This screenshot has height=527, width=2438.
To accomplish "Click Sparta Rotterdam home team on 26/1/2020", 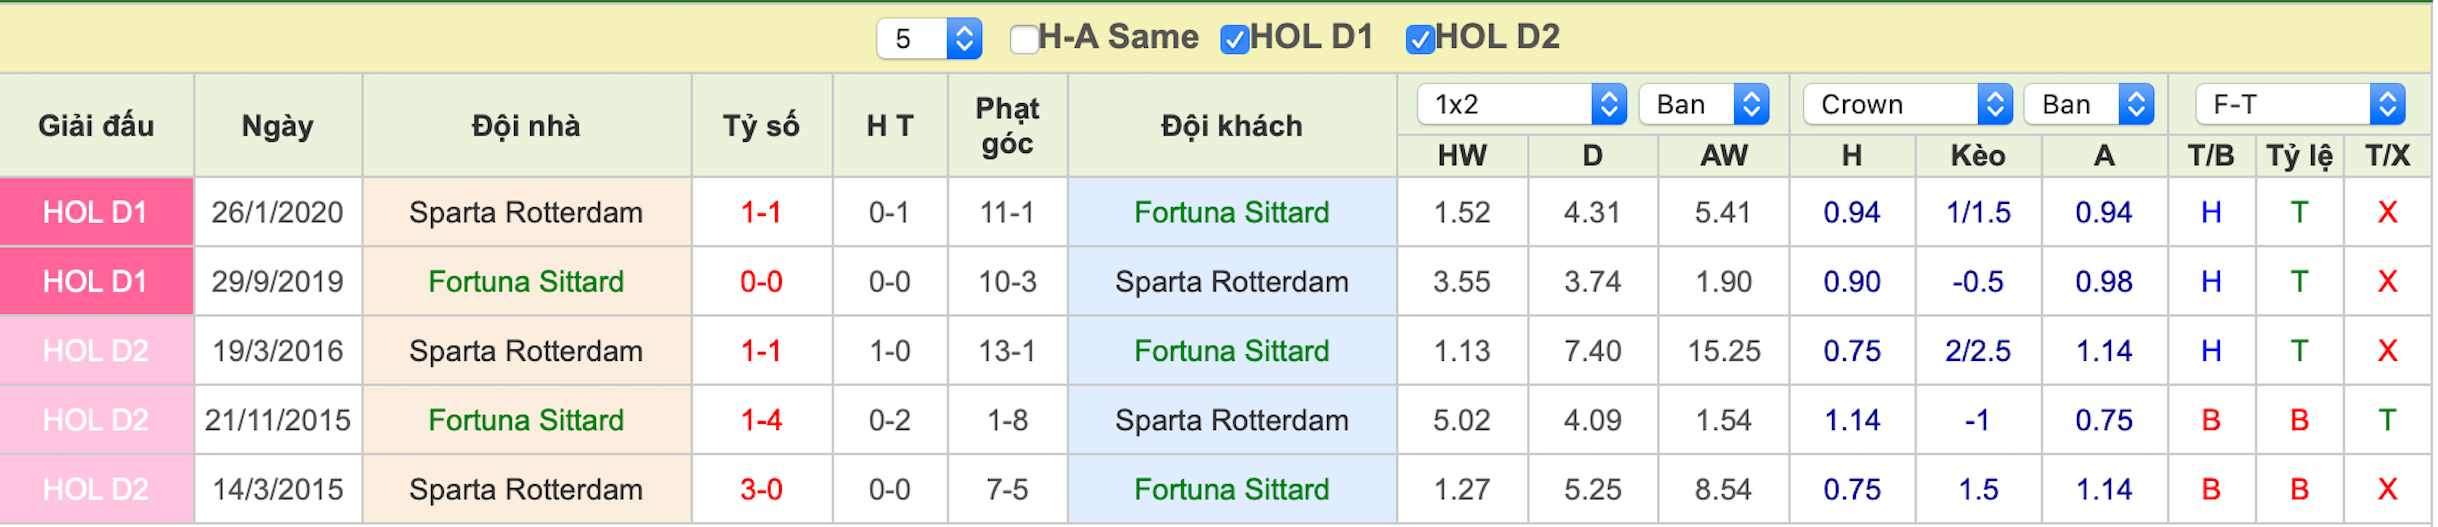I will pyautogui.click(x=526, y=212).
